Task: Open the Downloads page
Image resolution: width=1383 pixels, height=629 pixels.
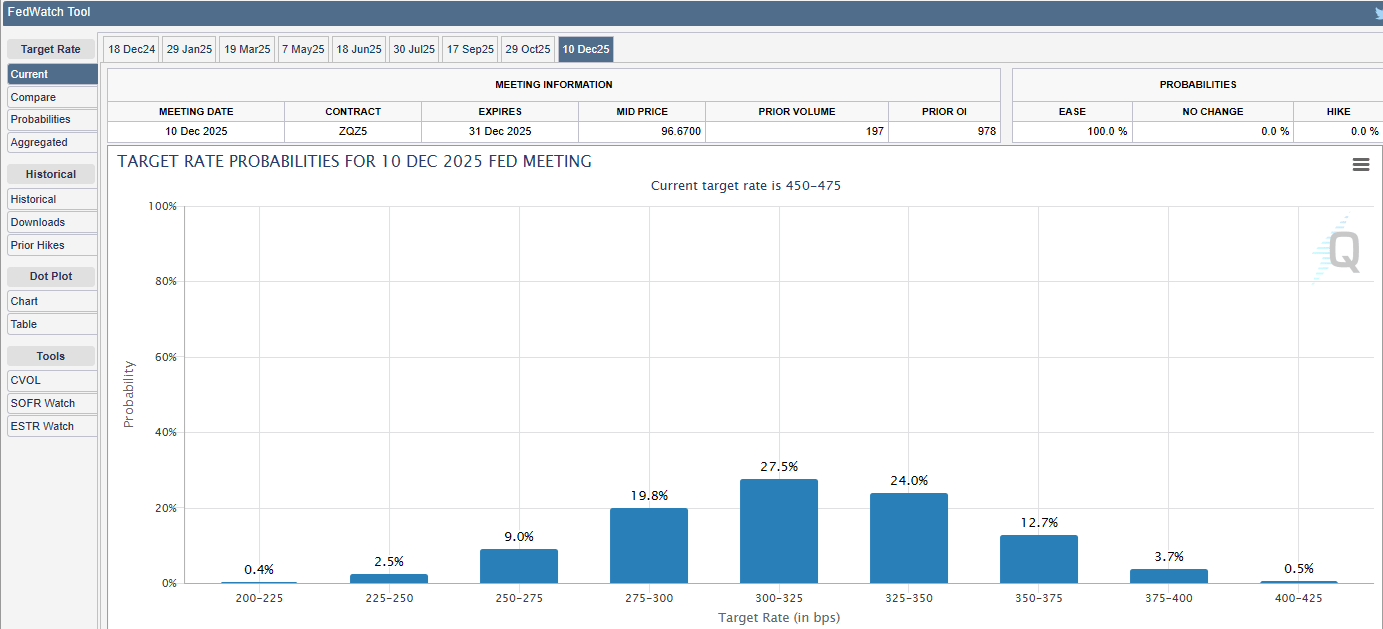Action: (x=52, y=222)
